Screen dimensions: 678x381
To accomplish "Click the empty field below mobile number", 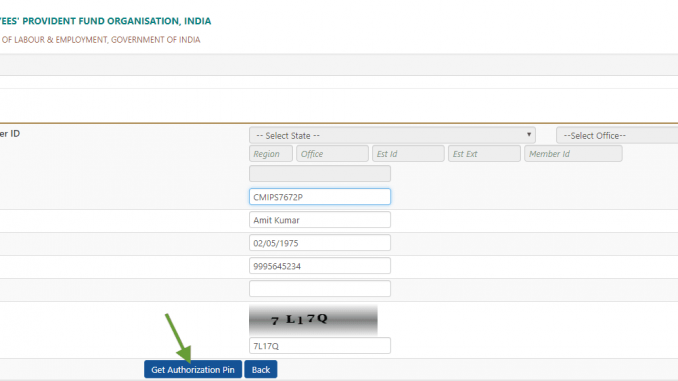I will [320, 288].
